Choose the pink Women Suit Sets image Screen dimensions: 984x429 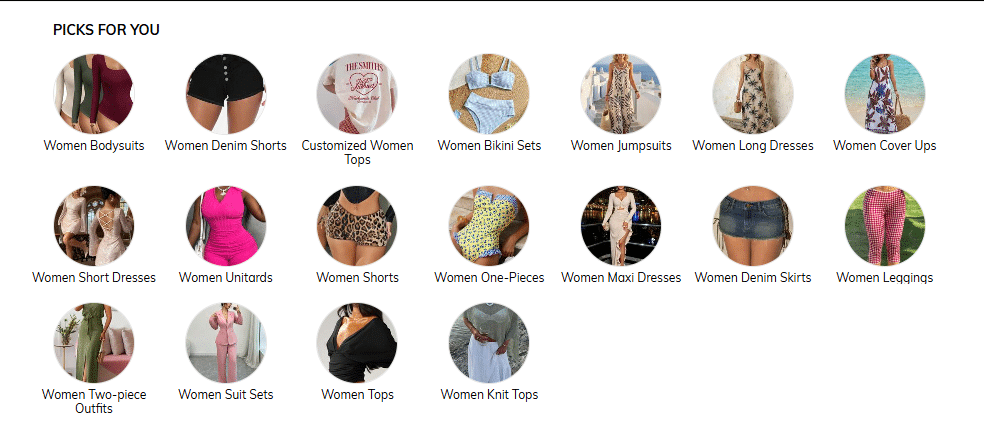225,343
